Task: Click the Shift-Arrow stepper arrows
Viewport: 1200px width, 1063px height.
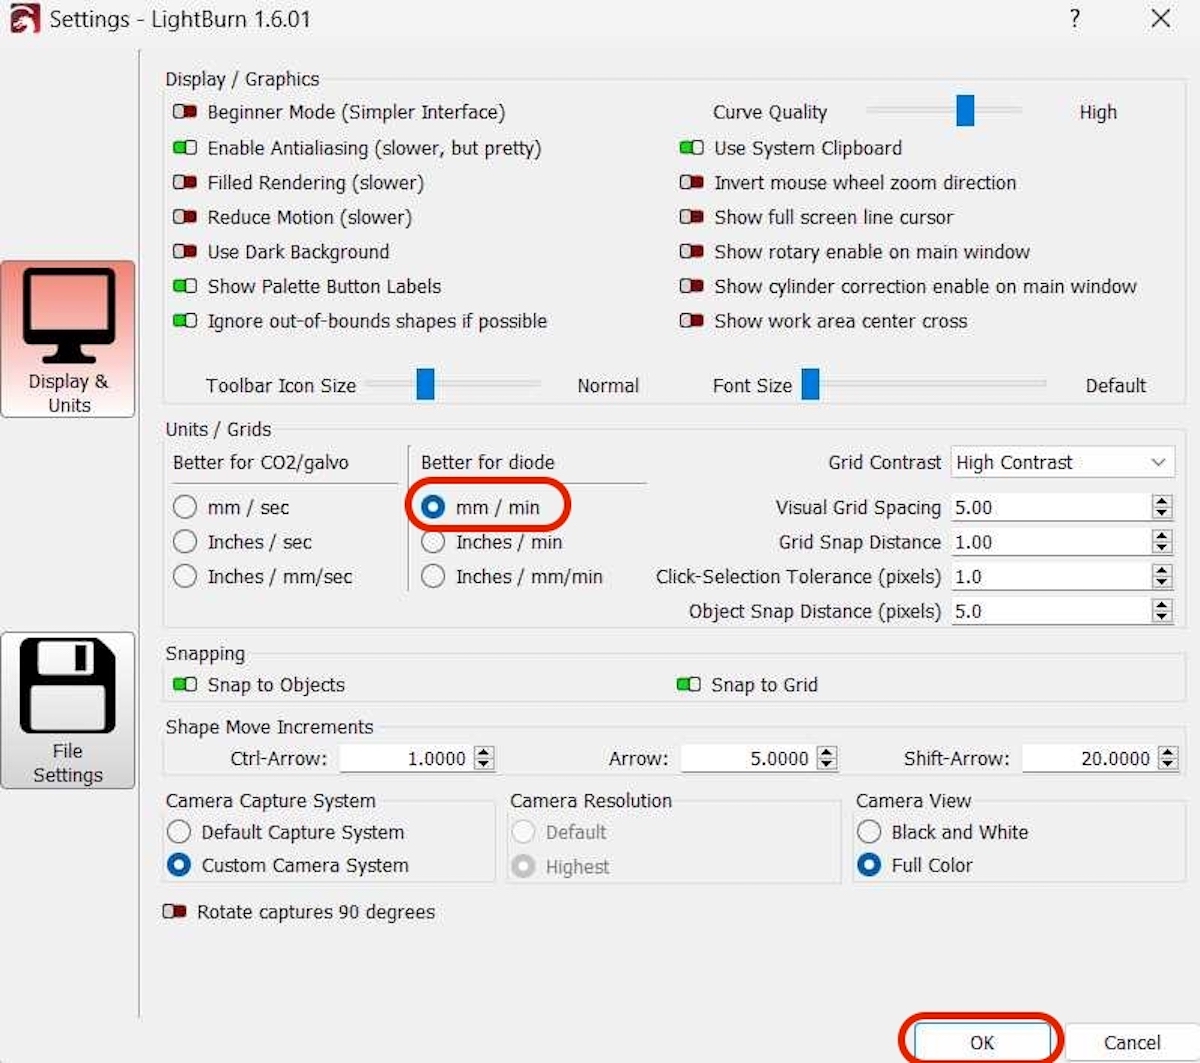Action: (x=1168, y=758)
